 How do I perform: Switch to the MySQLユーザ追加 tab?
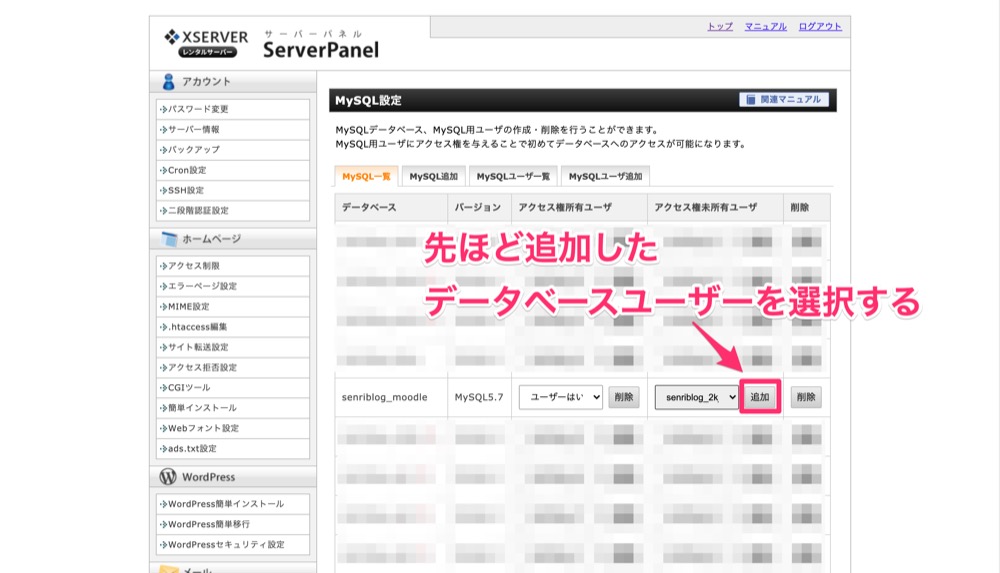coord(605,176)
